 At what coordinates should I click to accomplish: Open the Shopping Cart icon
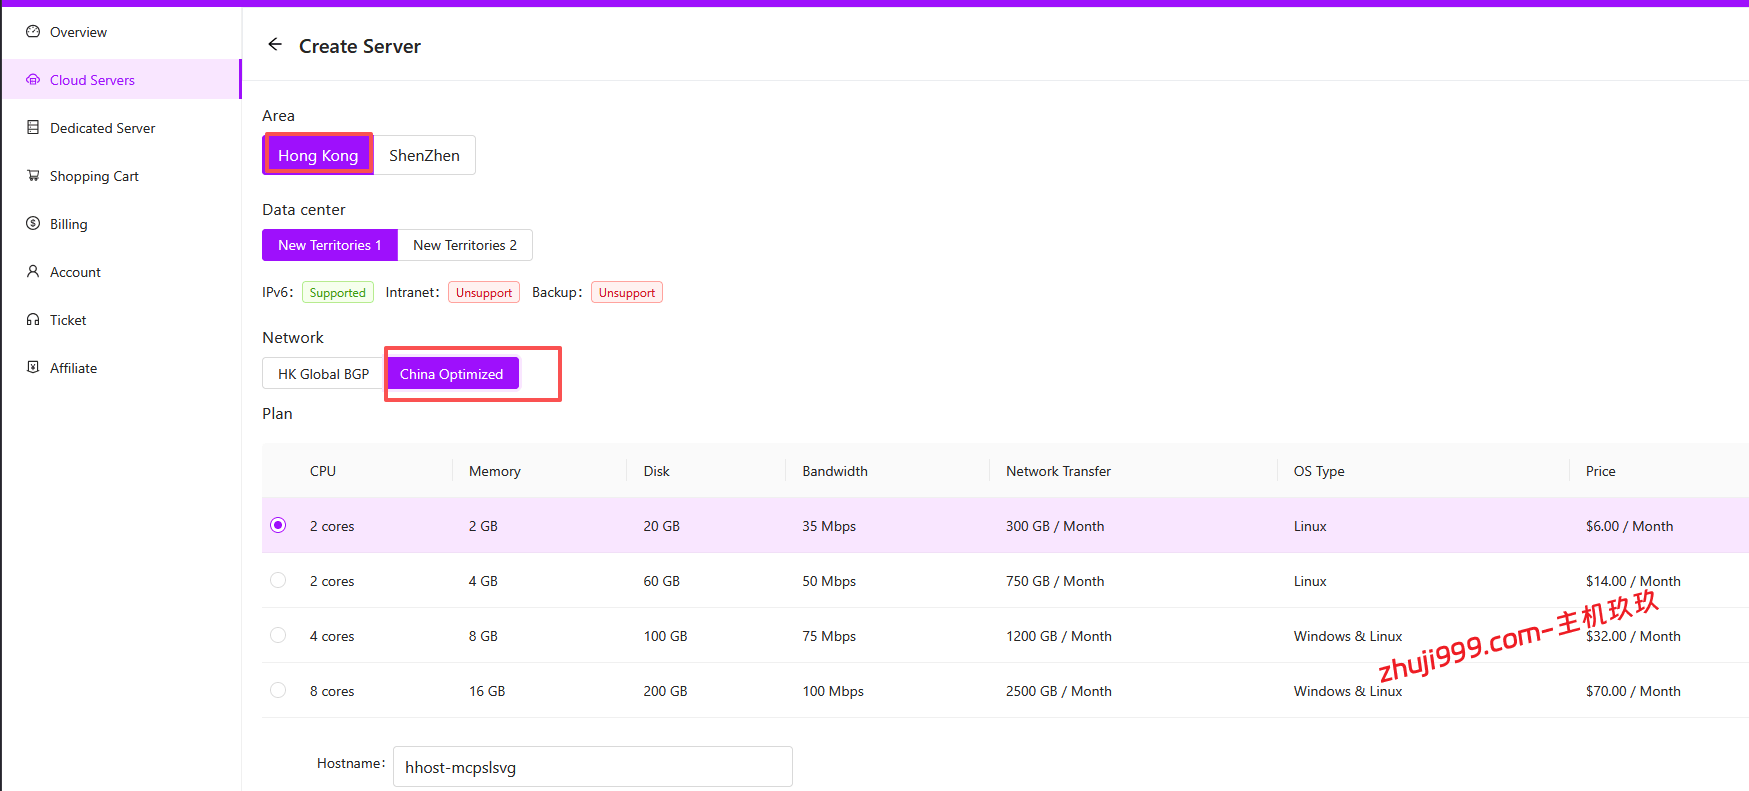[33, 176]
